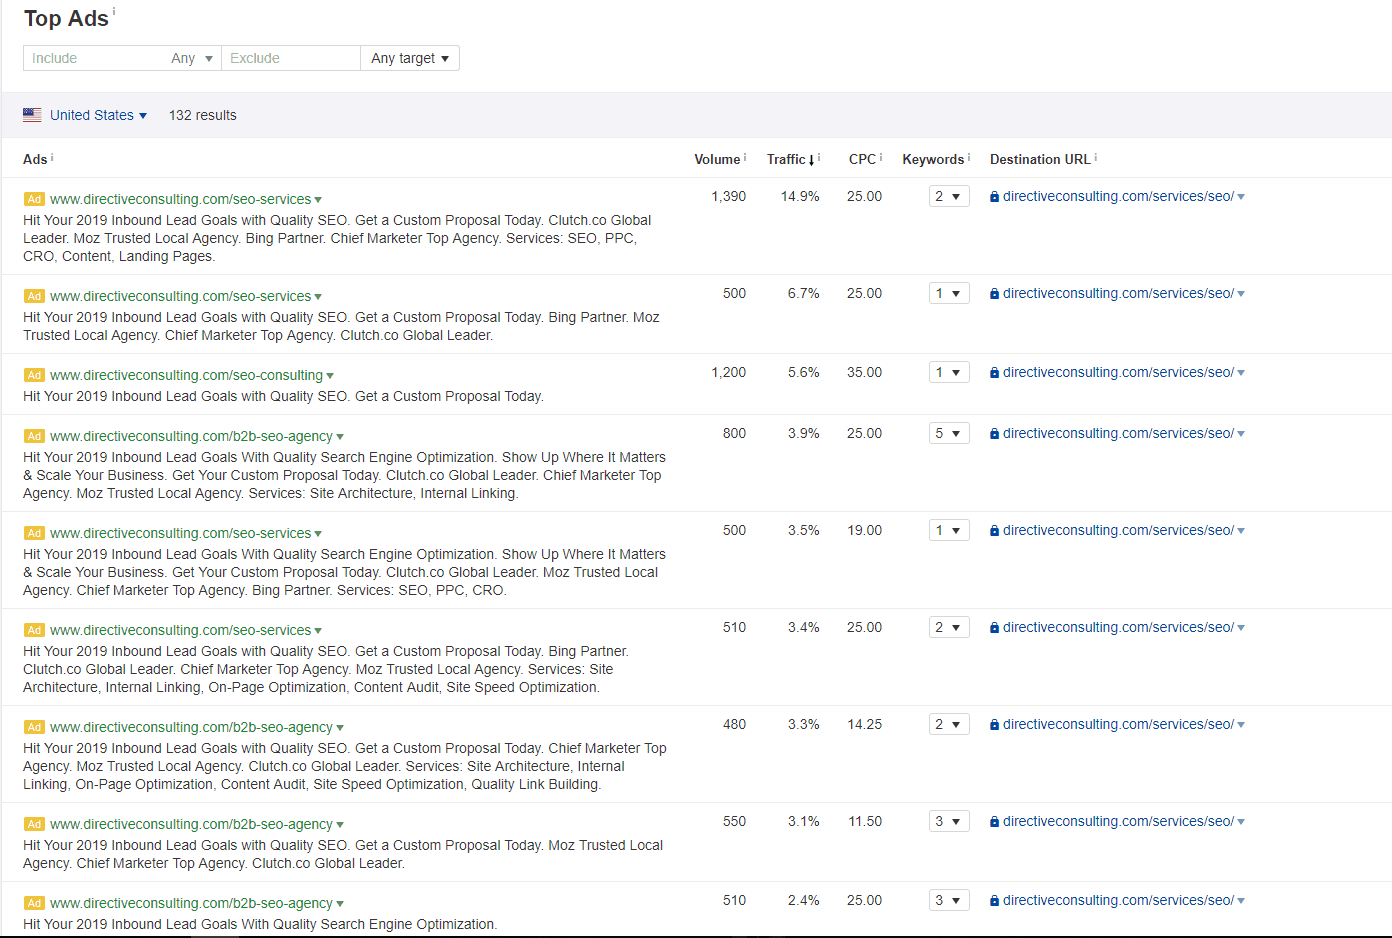
Task: Click the Ad badge on the first result
Action: click(34, 199)
